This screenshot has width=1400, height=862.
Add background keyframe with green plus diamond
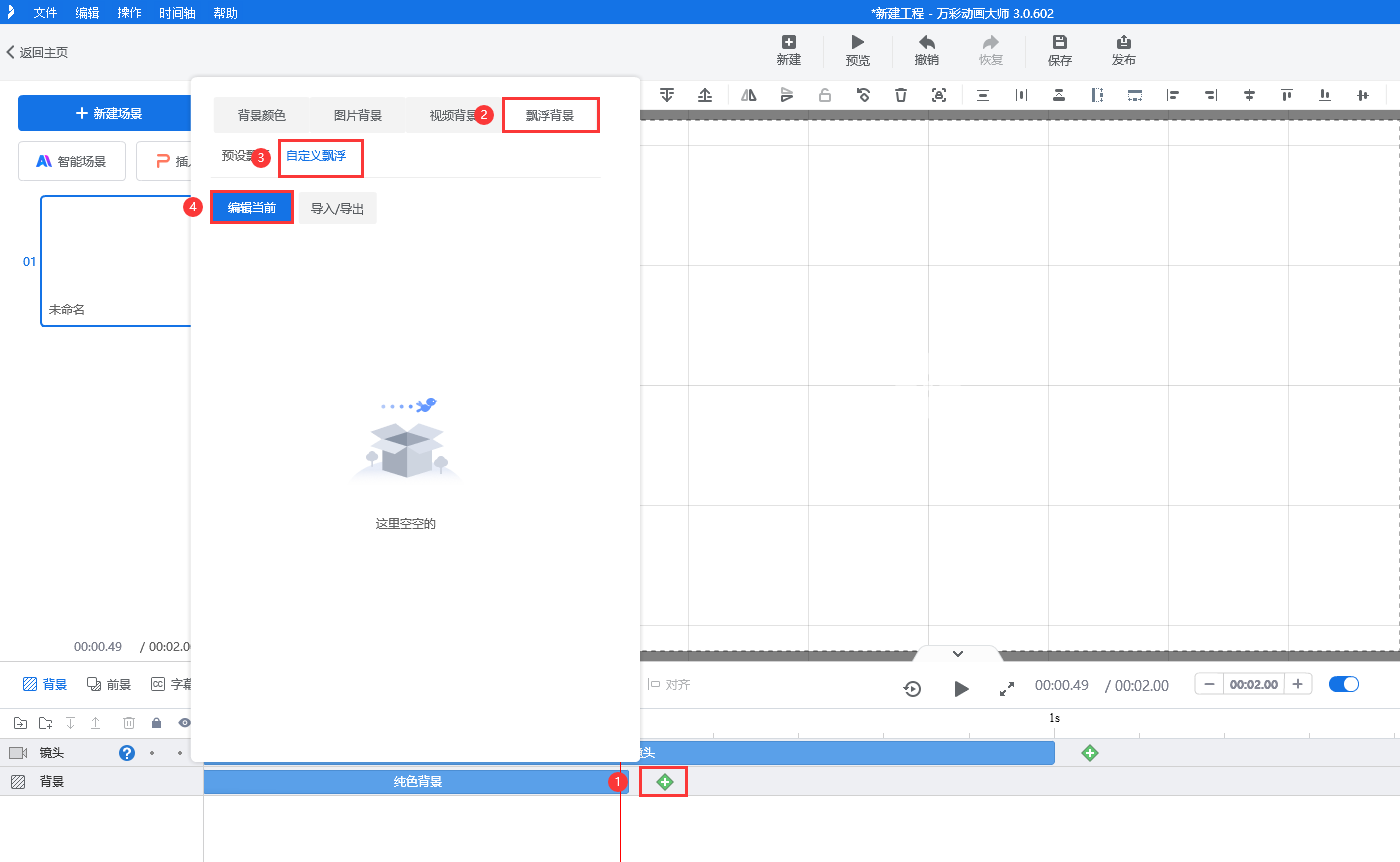tap(665, 781)
